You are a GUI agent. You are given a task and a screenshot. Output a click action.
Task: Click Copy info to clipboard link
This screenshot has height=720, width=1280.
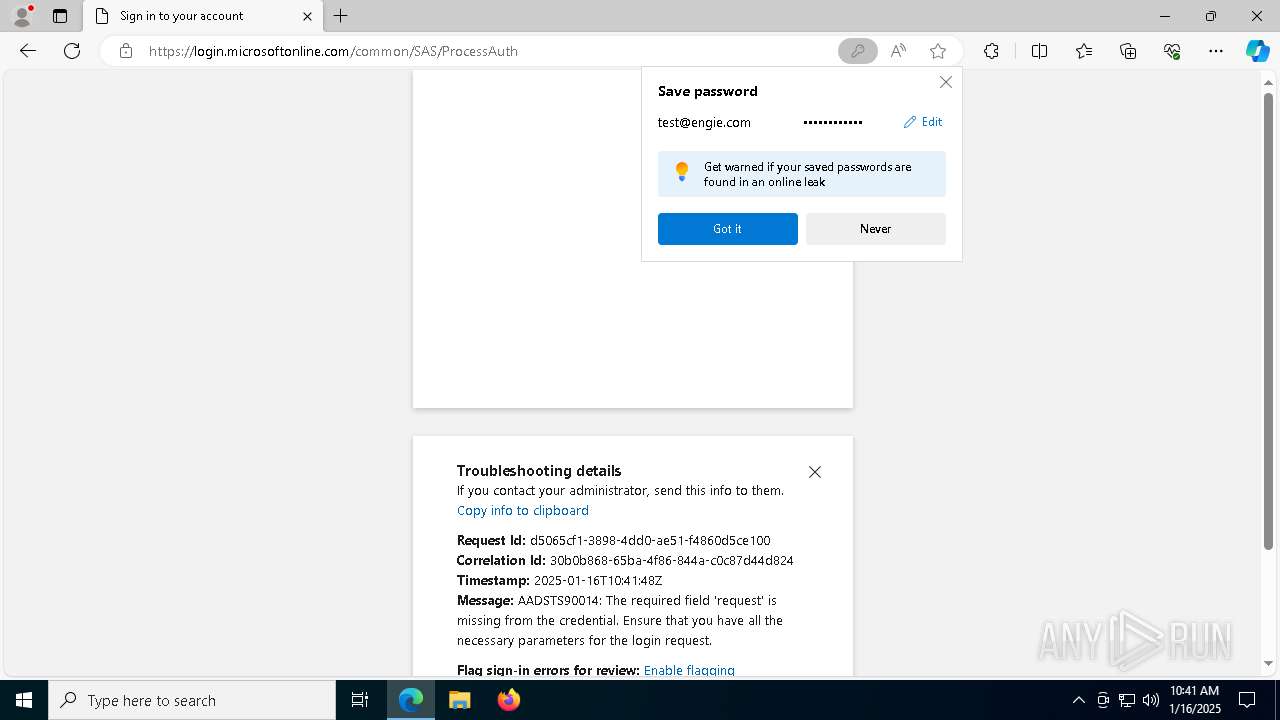[523, 510]
